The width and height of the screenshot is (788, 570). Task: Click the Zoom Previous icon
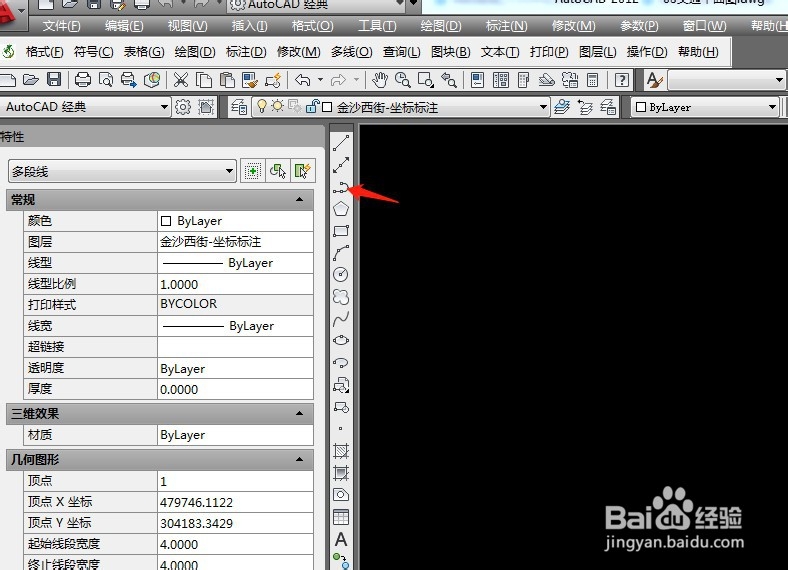[449, 80]
